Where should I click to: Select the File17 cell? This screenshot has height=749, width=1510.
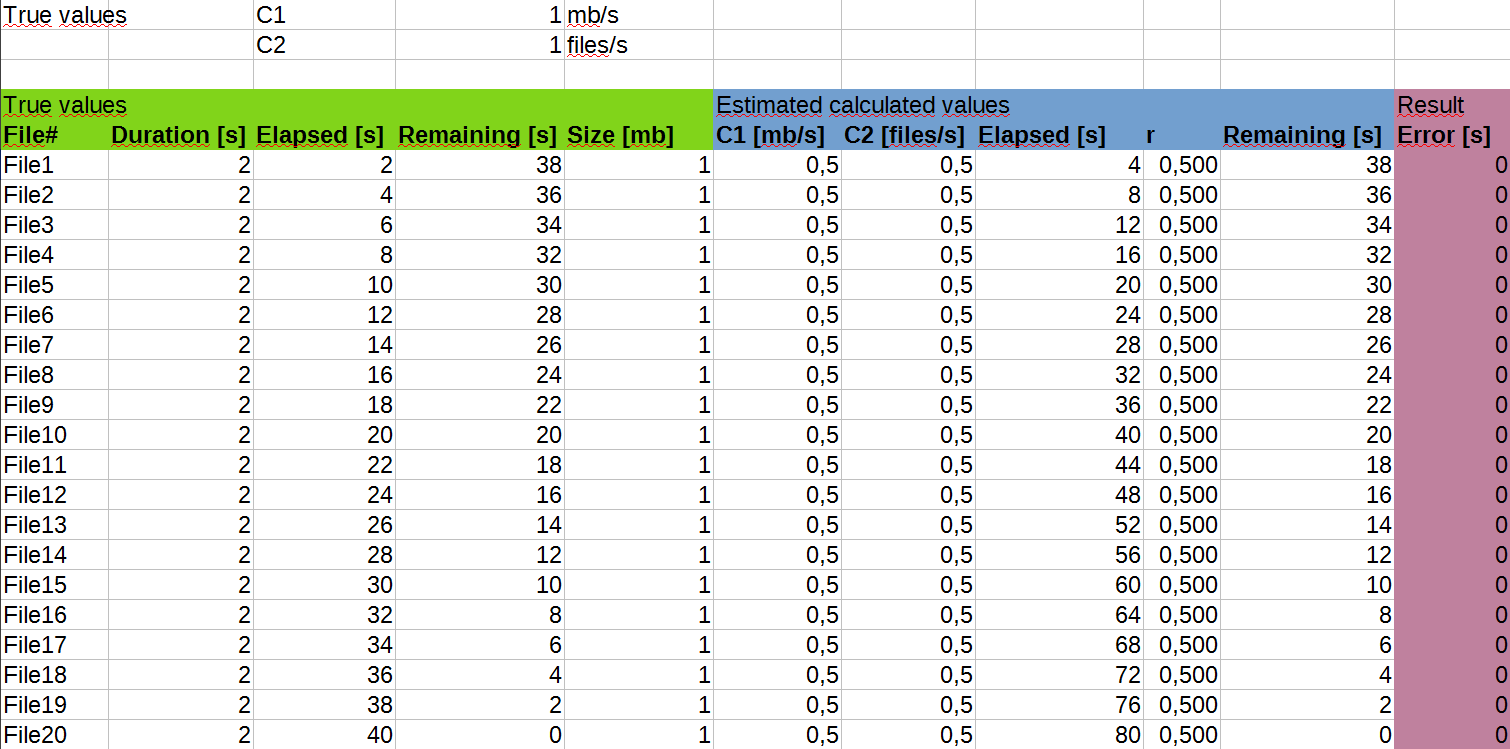pos(55,645)
